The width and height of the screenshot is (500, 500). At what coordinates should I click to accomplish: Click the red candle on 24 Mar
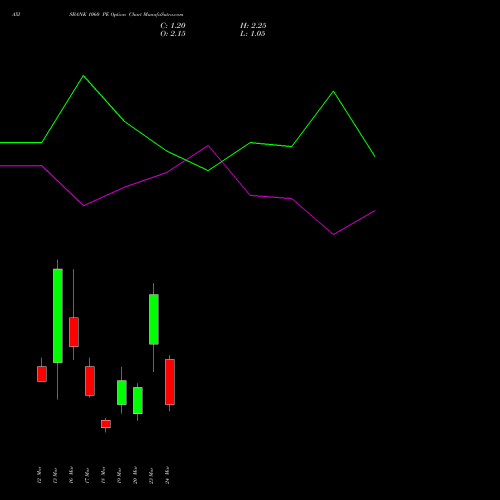tap(170, 382)
